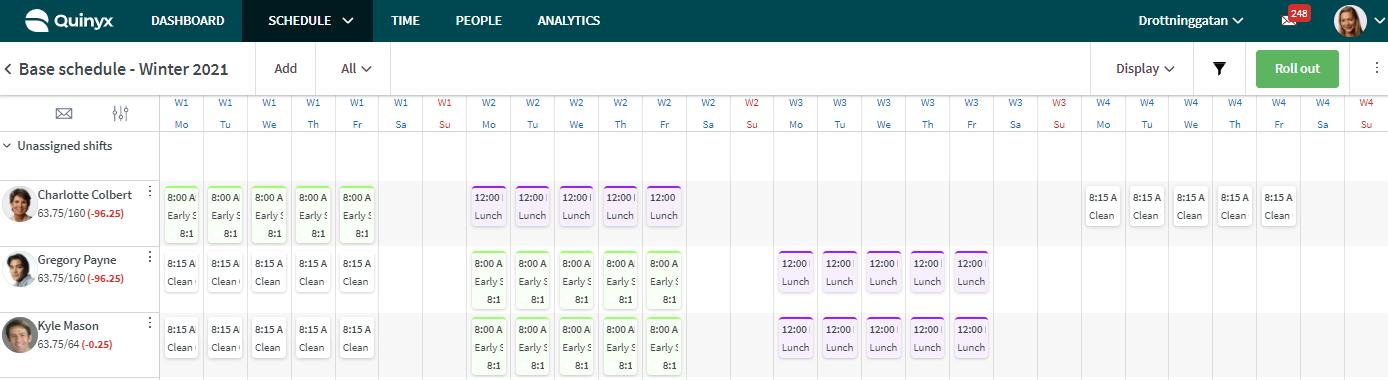Image resolution: width=1388 pixels, height=380 pixels.
Task: Open the Drottninggatan location selector
Action: click(x=1191, y=20)
